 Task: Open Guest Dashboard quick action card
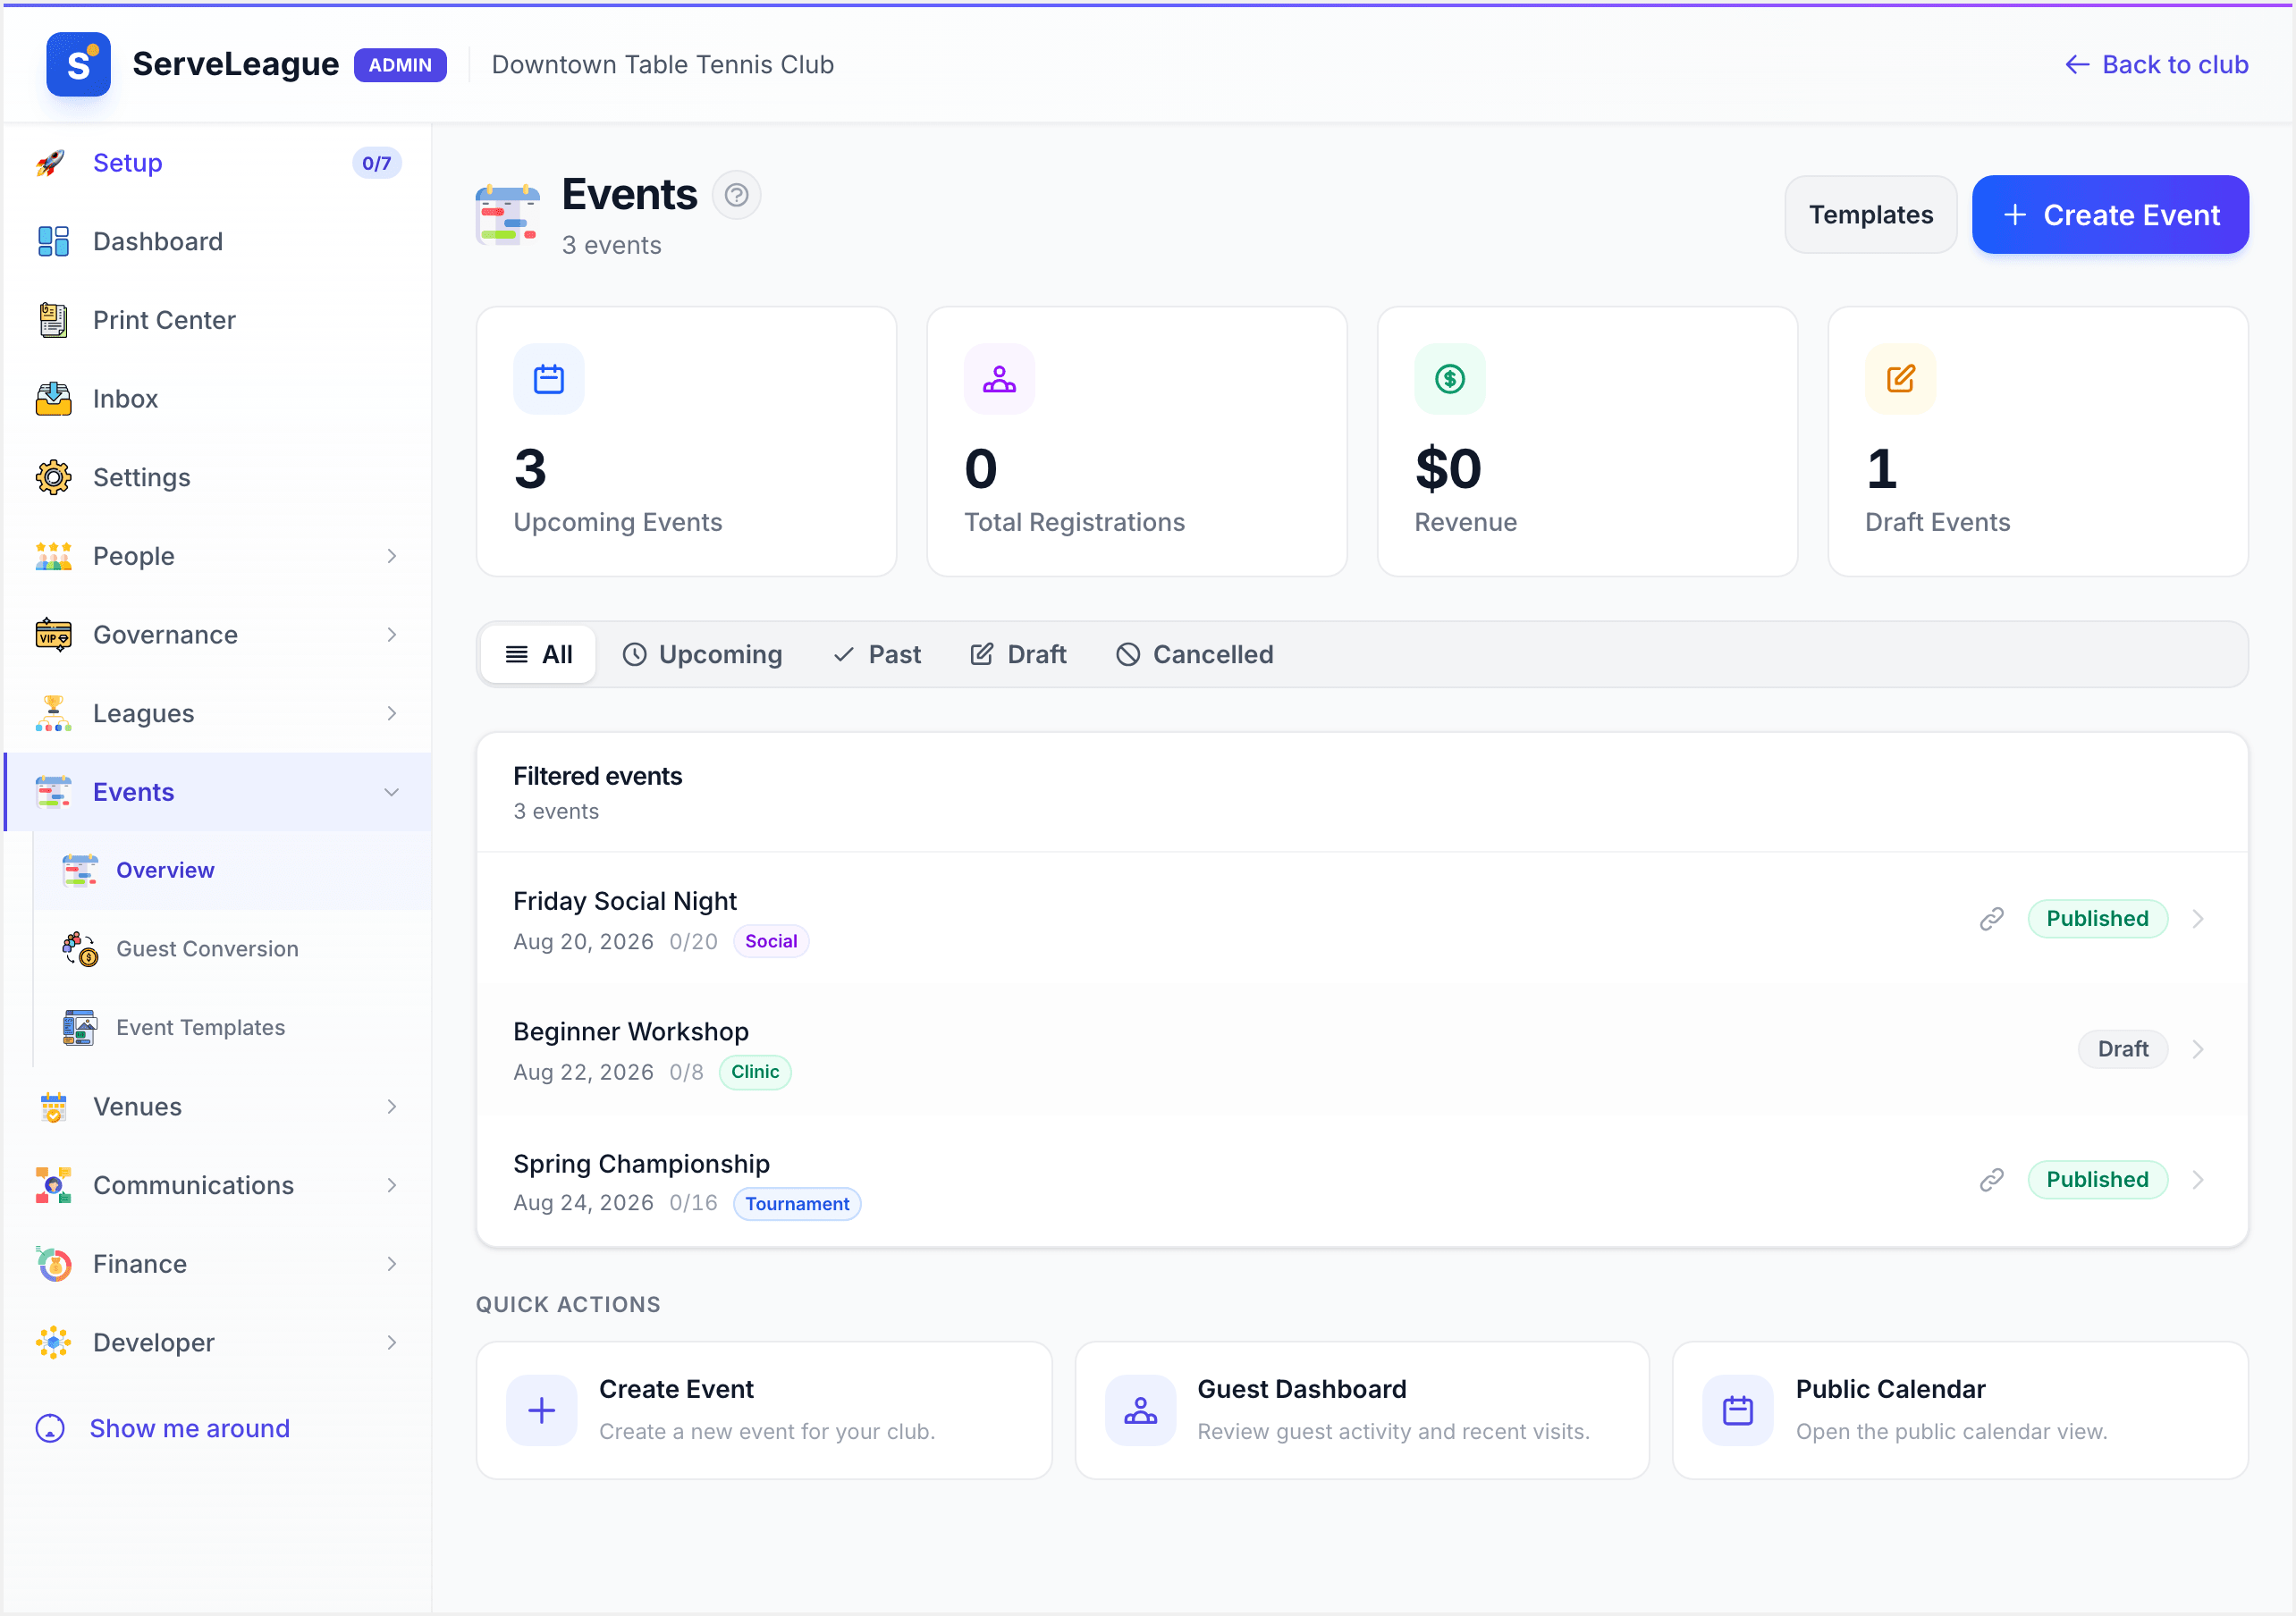click(x=1362, y=1411)
